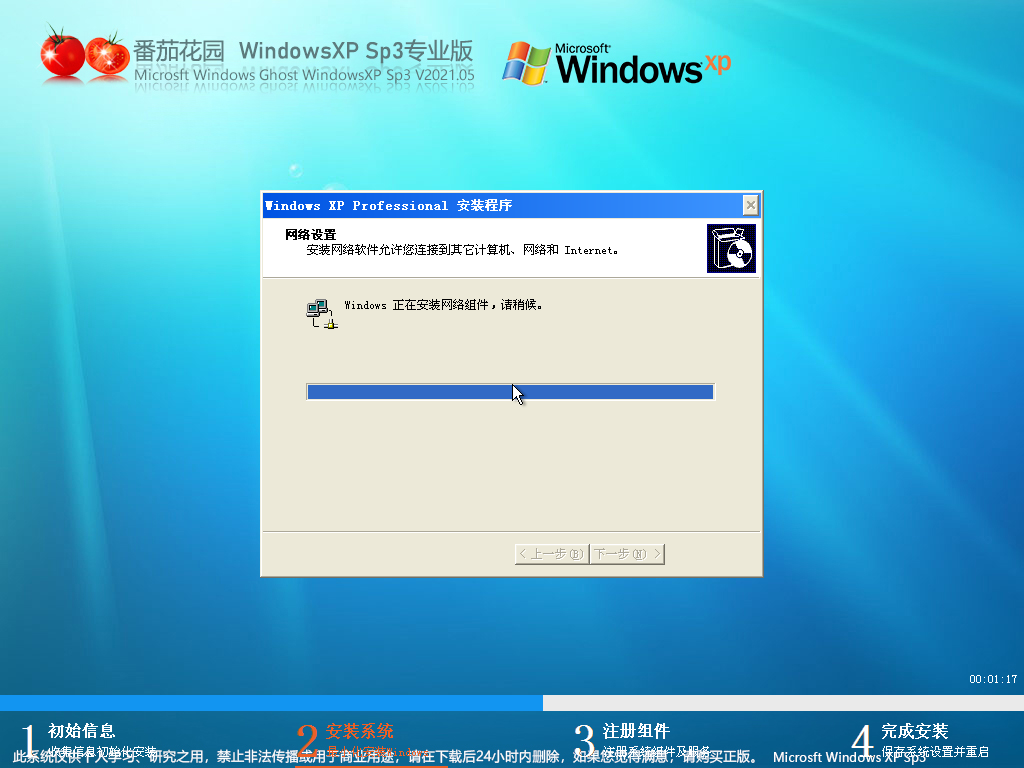Click the large step number 4
The height and width of the screenshot is (768, 1024).
pos(862,741)
